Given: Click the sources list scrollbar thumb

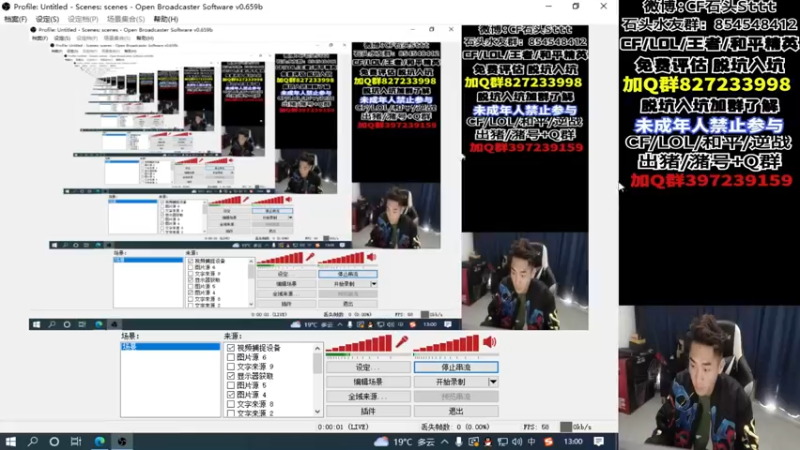Looking at the screenshot, I should (317, 363).
